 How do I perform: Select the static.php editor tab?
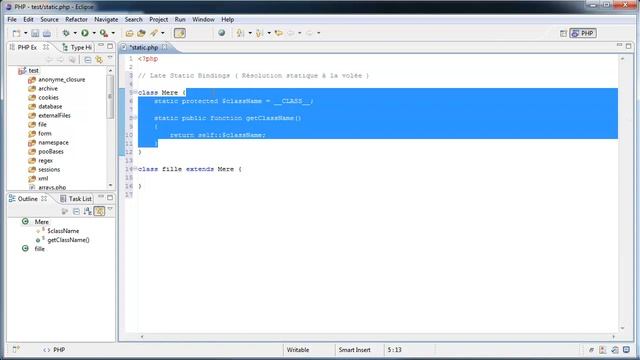pos(144,47)
